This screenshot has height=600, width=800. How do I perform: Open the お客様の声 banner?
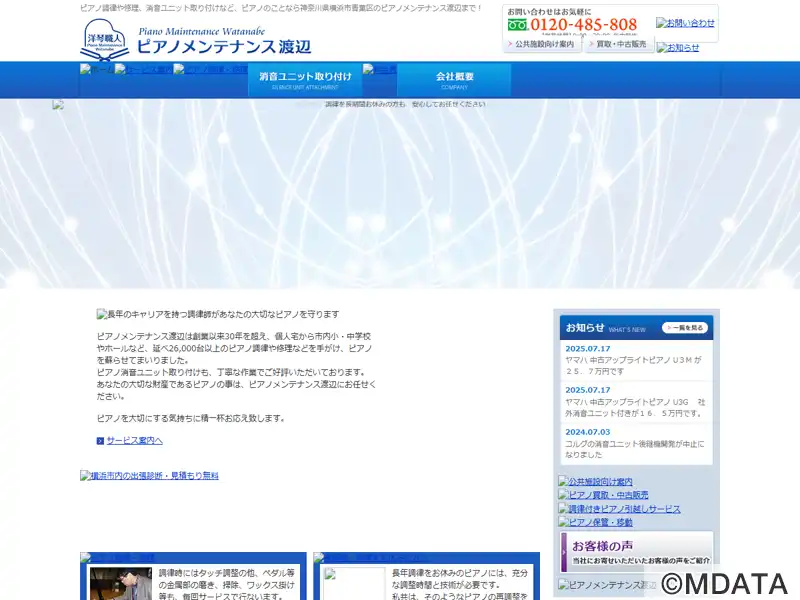pyautogui.click(x=635, y=551)
